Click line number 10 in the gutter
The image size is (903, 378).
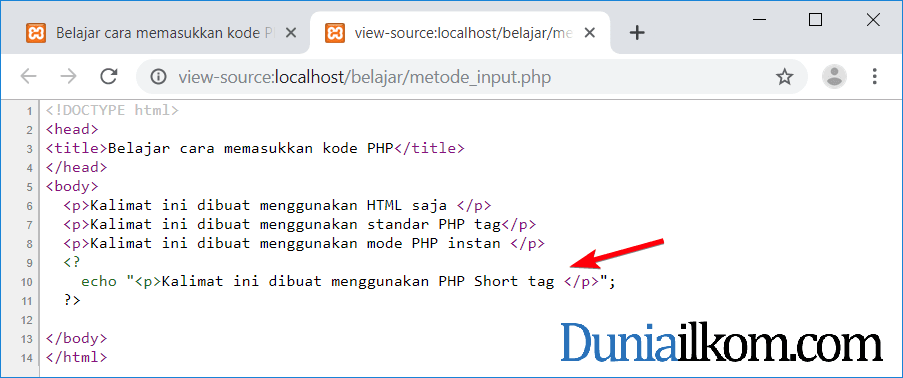[27, 282]
